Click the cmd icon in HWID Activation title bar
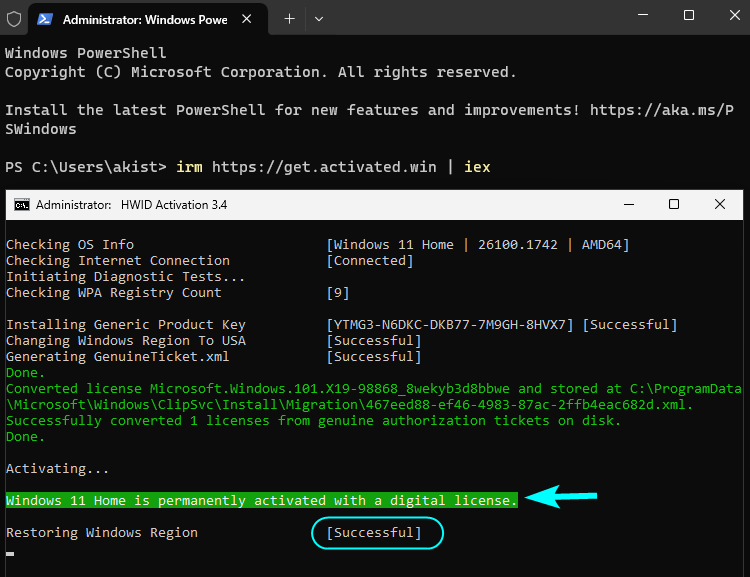 [22, 205]
